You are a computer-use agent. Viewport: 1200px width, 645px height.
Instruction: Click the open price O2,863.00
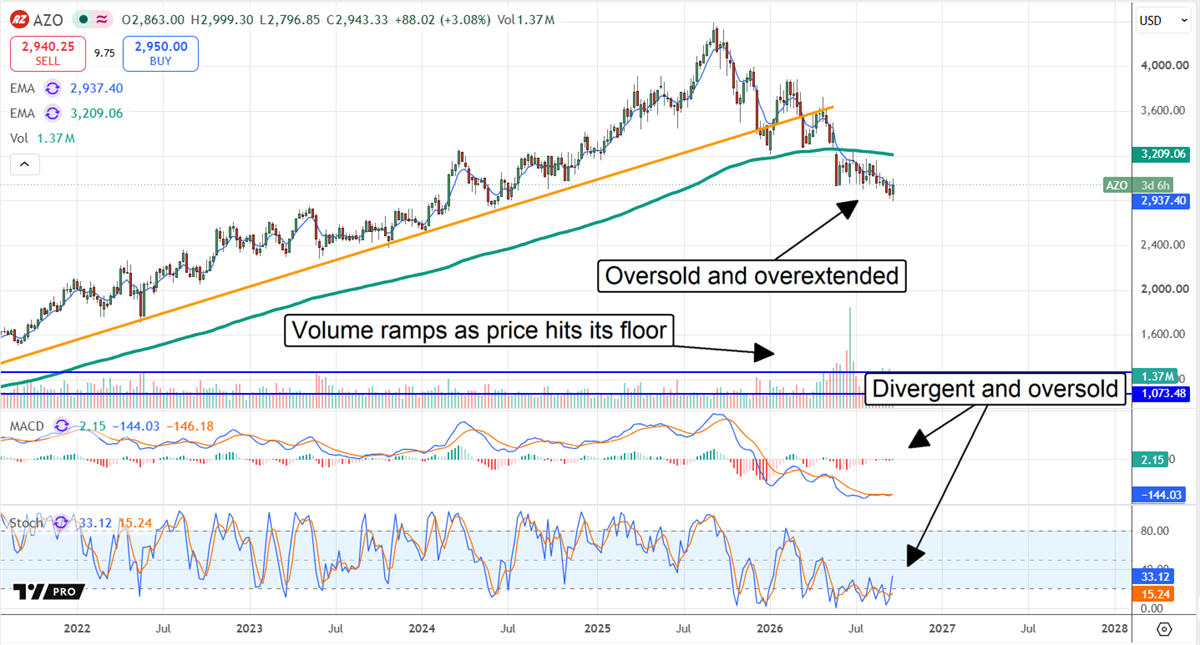click(152, 20)
